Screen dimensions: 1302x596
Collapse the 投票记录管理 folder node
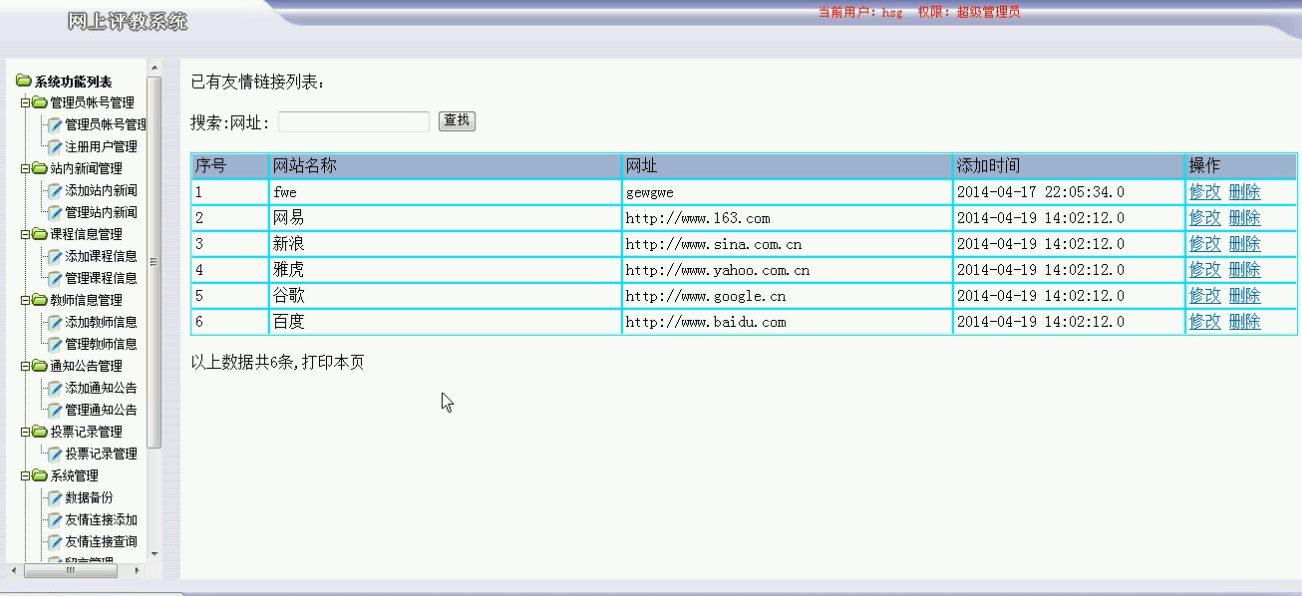25,432
